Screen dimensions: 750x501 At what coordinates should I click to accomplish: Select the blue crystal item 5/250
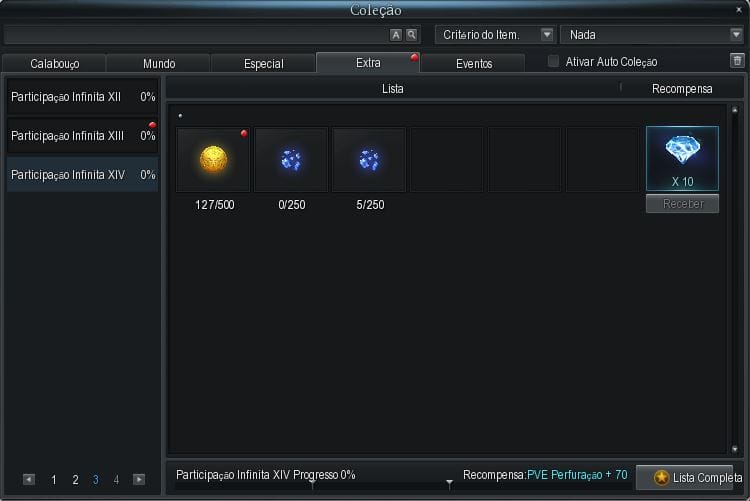tap(369, 159)
